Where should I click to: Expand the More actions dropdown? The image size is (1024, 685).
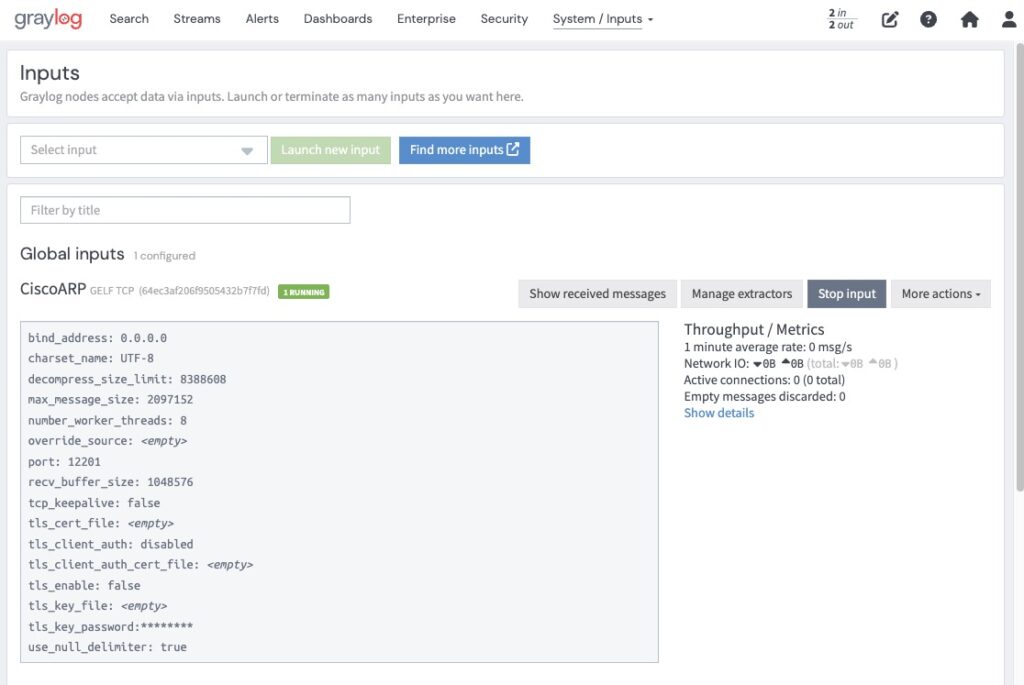[x=940, y=294]
